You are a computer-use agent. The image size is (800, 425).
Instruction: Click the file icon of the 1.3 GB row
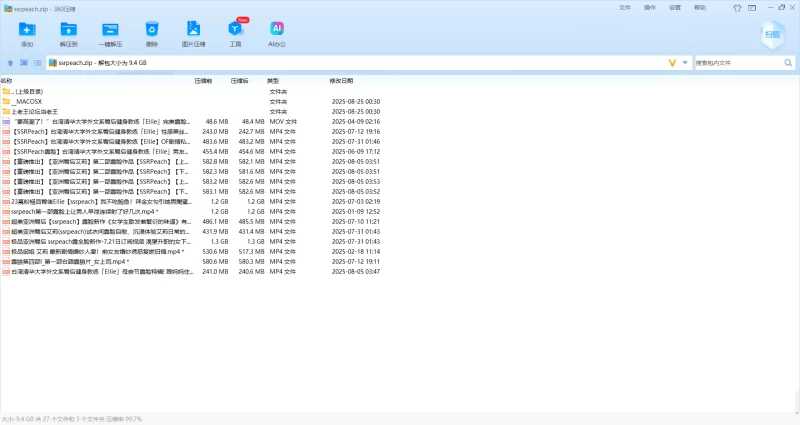[x=6, y=241]
